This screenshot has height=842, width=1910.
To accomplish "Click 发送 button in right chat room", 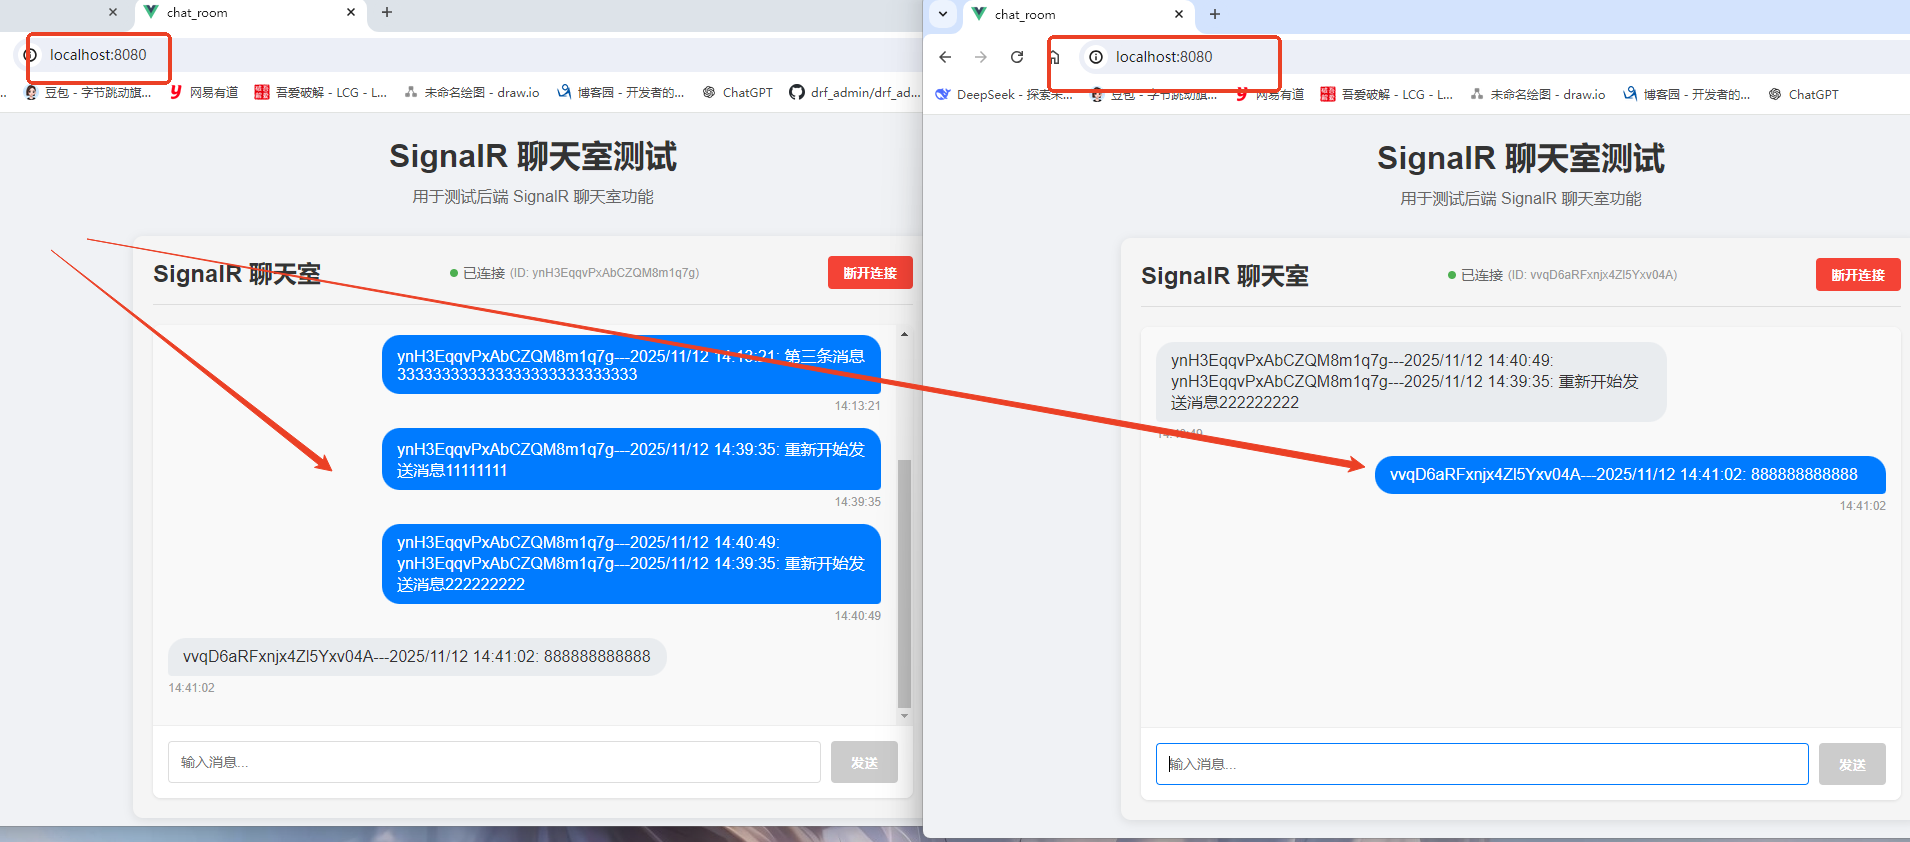I will [1852, 764].
